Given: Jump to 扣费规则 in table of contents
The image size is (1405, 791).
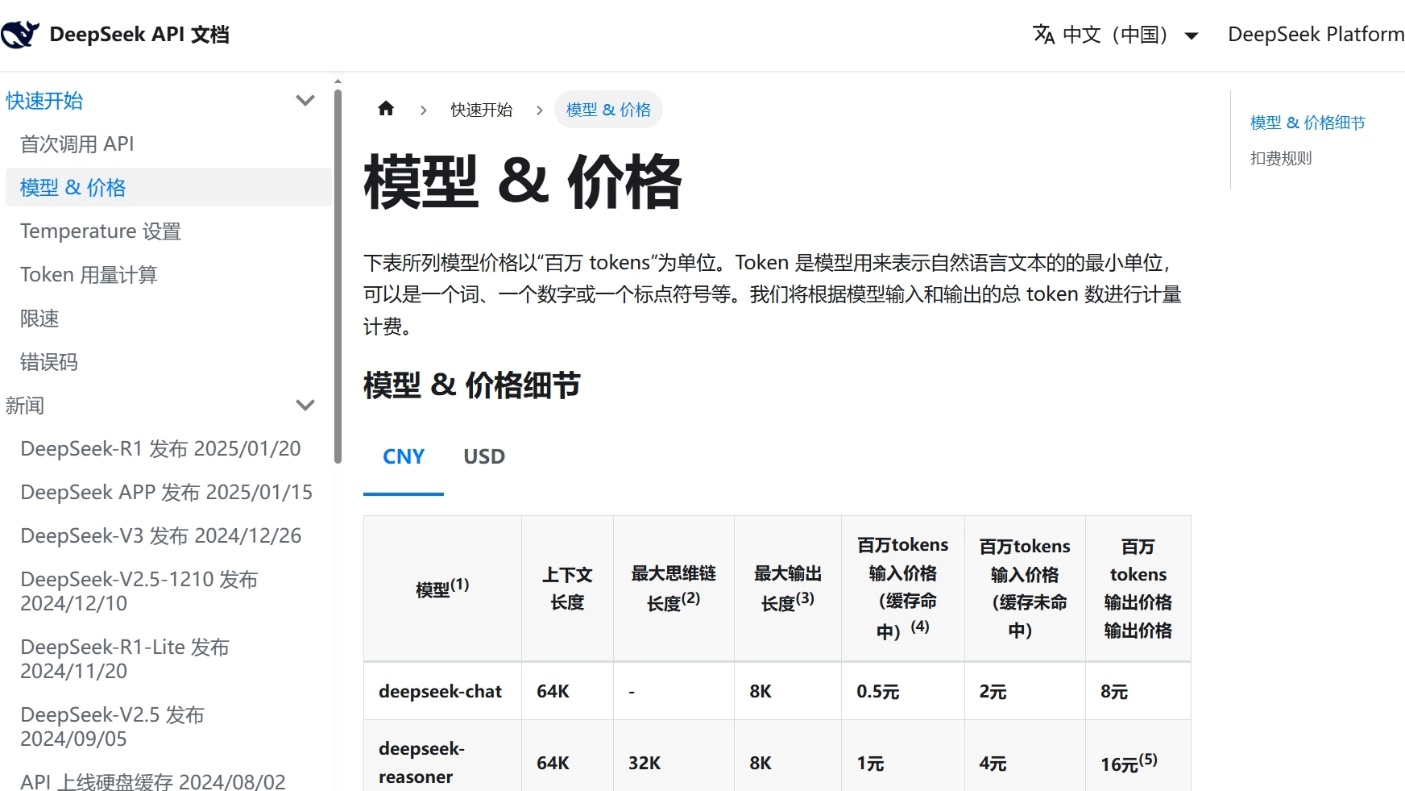Looking at the screenshot, I should click(x=1281, y=158).
